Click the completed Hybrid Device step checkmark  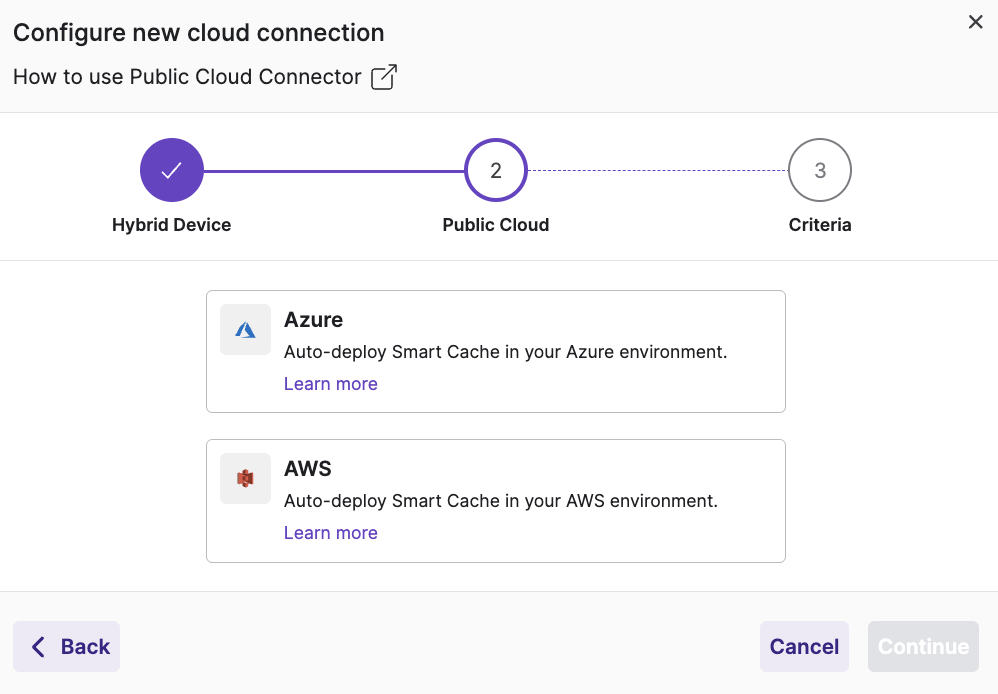pyautogui.click(x=172, y=170)
